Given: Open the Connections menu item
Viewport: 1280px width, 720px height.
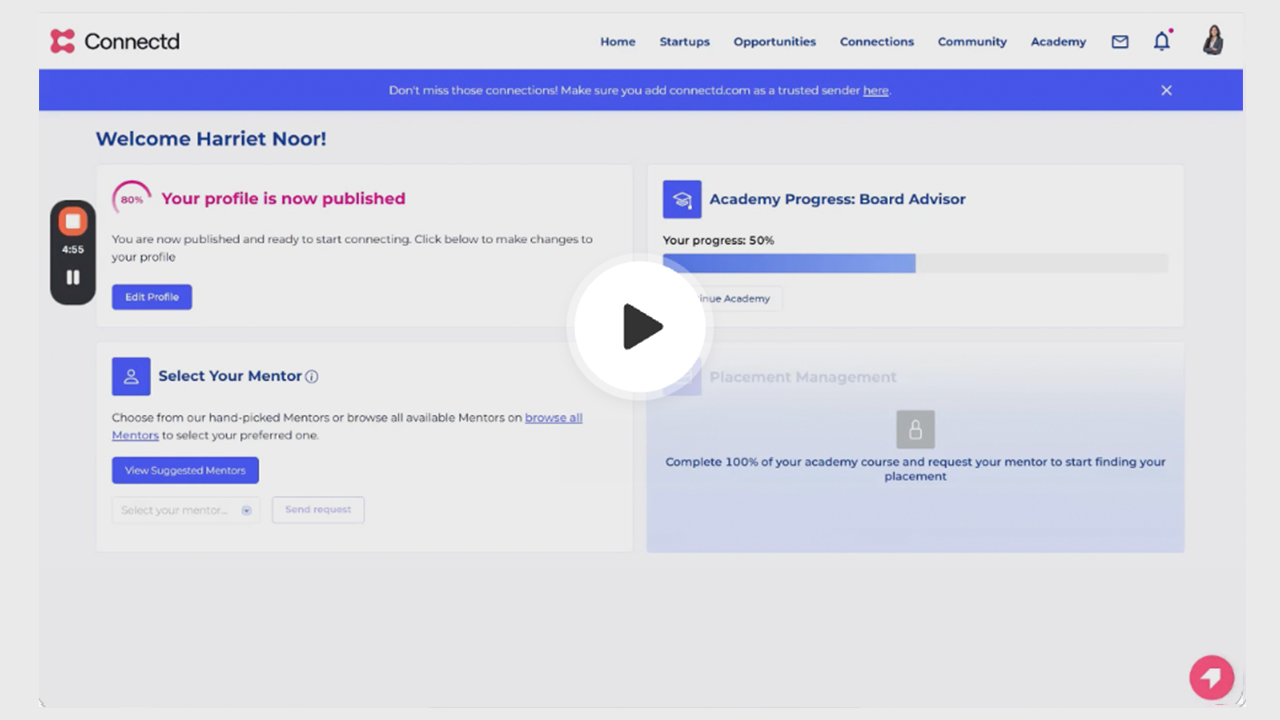Looking at the screenshot, I should [877, 42].
